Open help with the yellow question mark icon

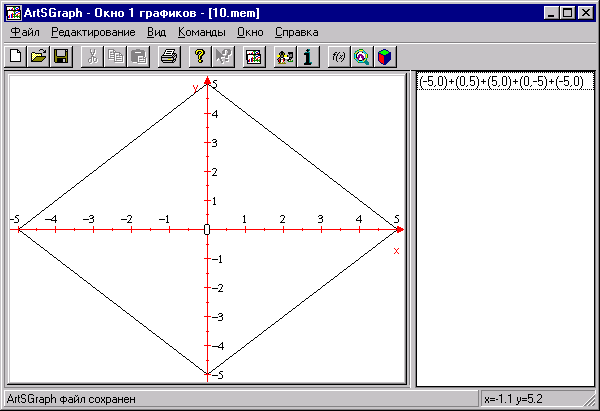click(x=199, y=57)
